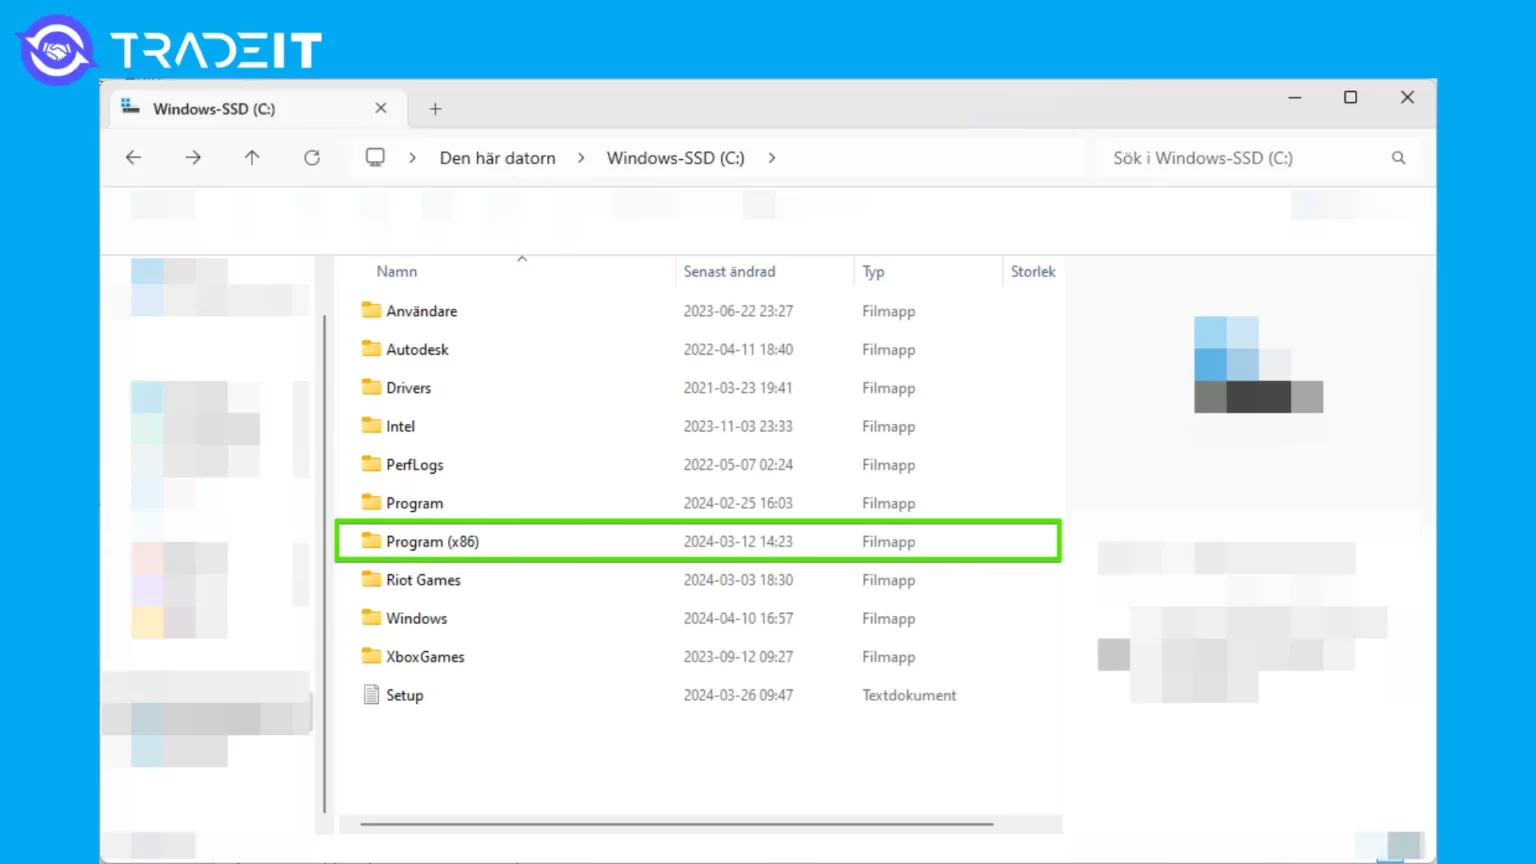Screen dimensions: 1536x864
Task: Close the Windows-SSD (C:) tab
Action: (x=381, y=108)
